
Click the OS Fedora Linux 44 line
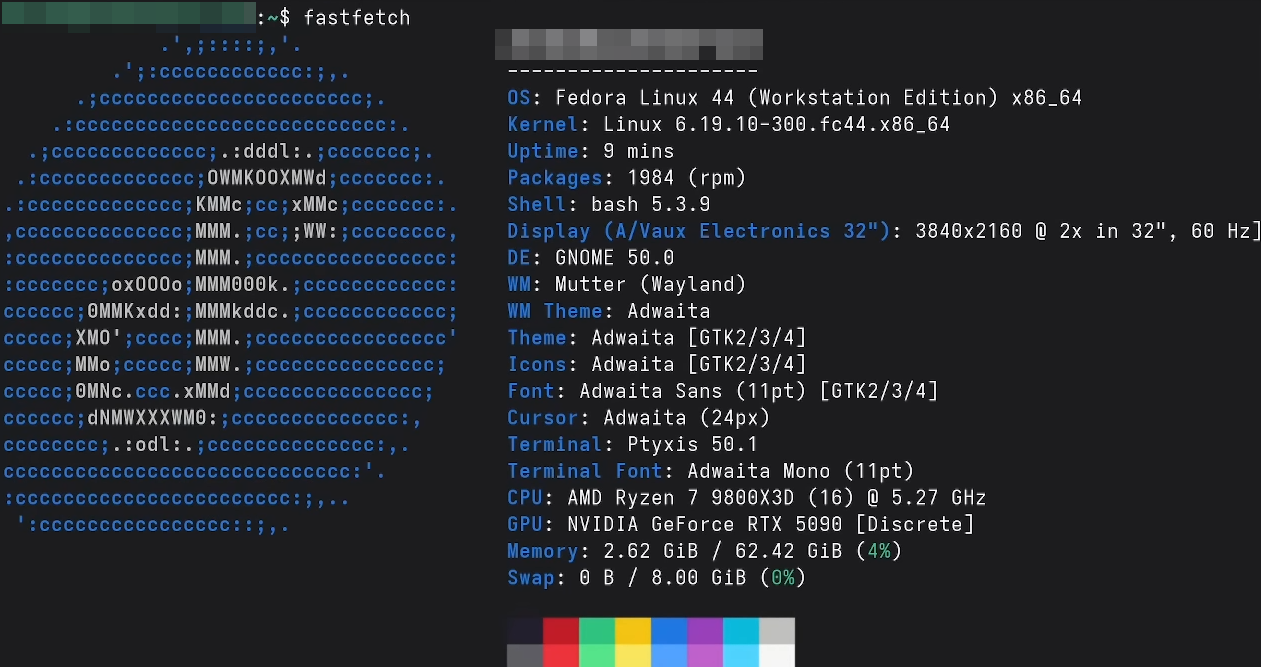point(795,98)
